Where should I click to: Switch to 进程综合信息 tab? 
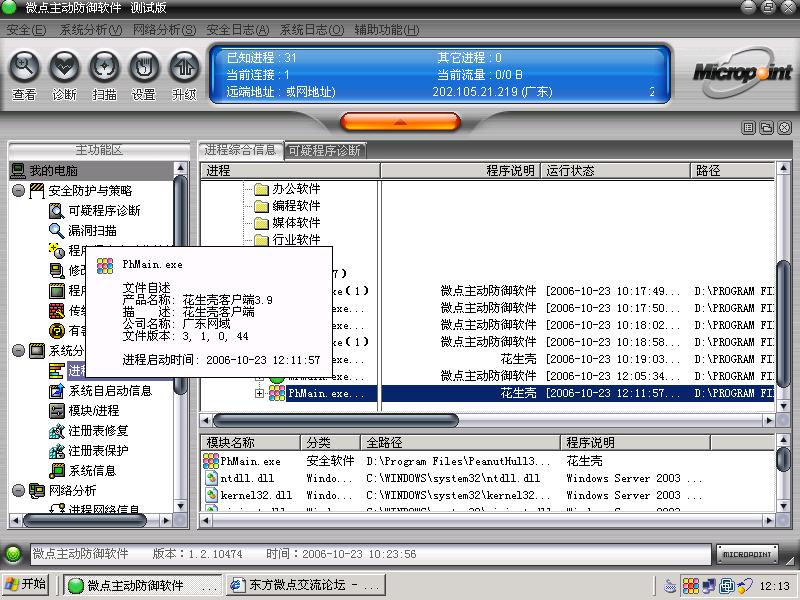coord(240,150)
